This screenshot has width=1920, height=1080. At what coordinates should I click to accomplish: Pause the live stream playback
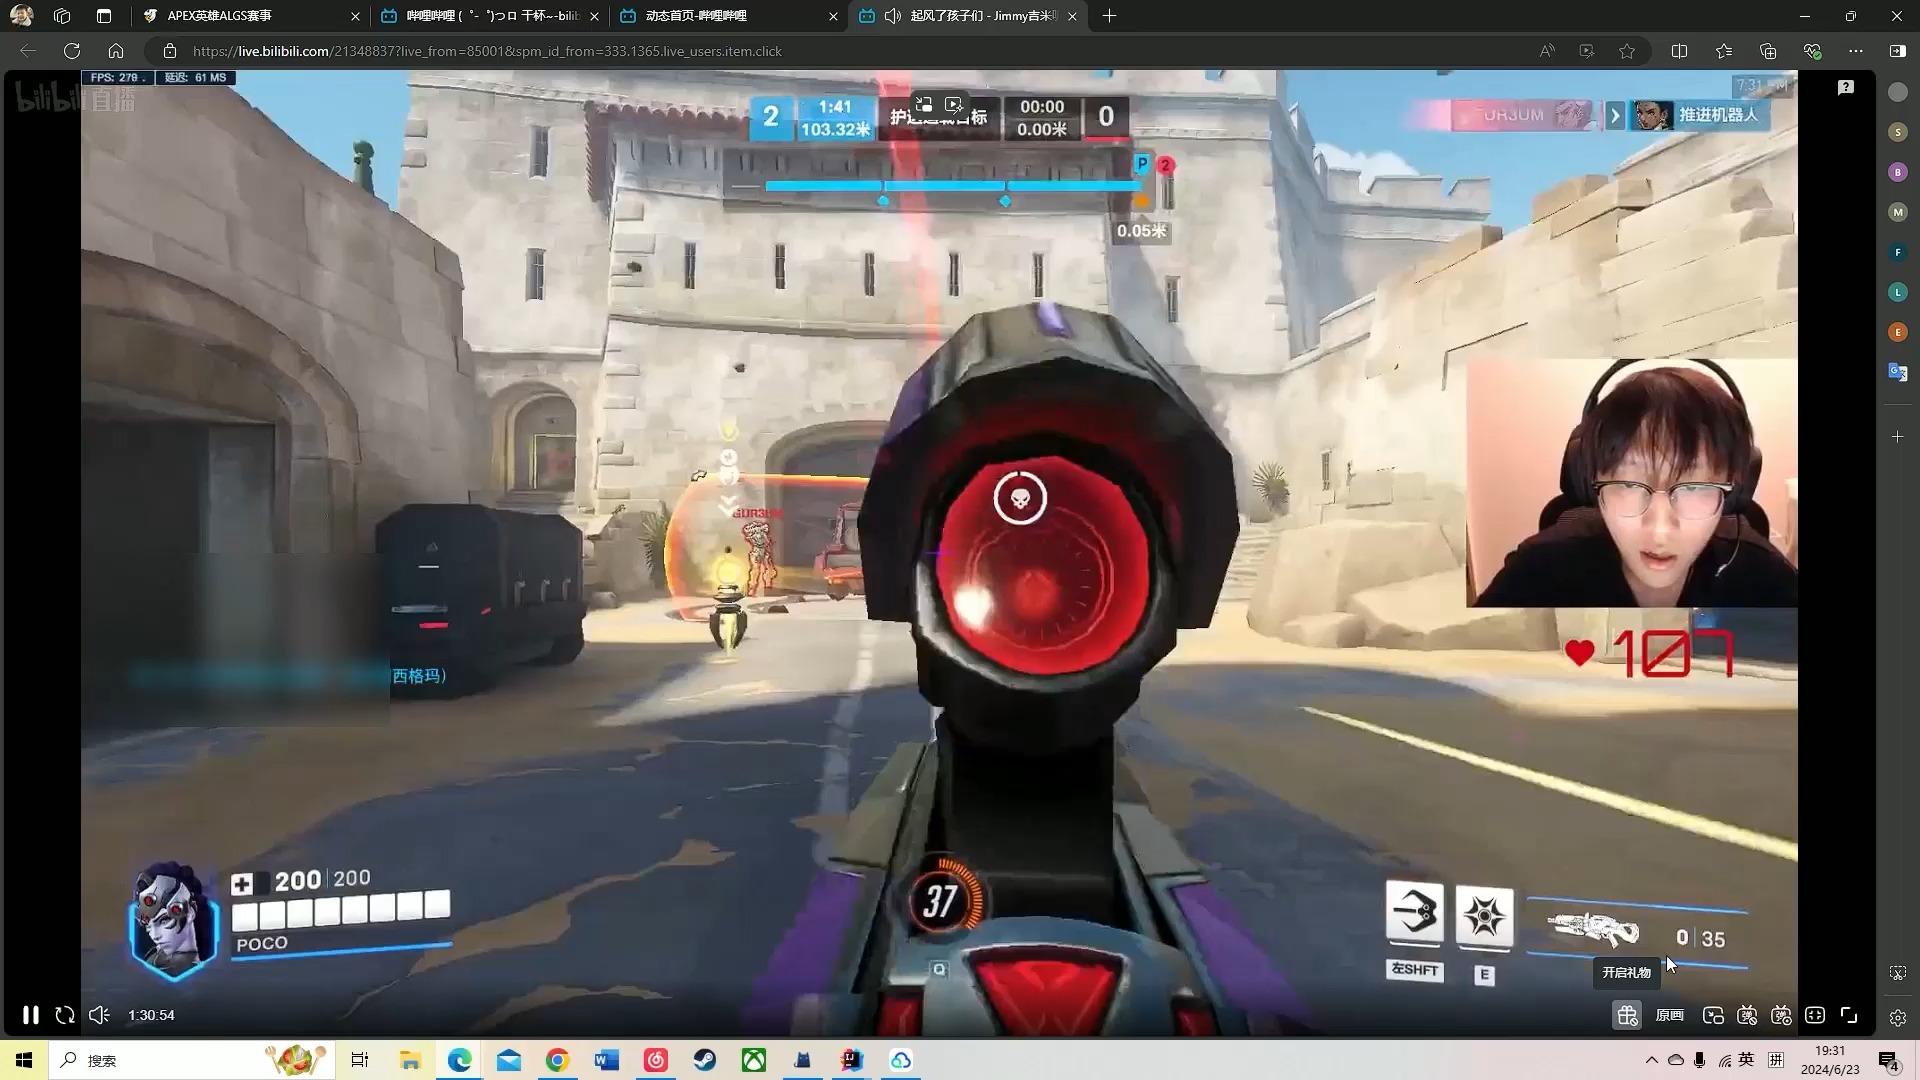31,1015
